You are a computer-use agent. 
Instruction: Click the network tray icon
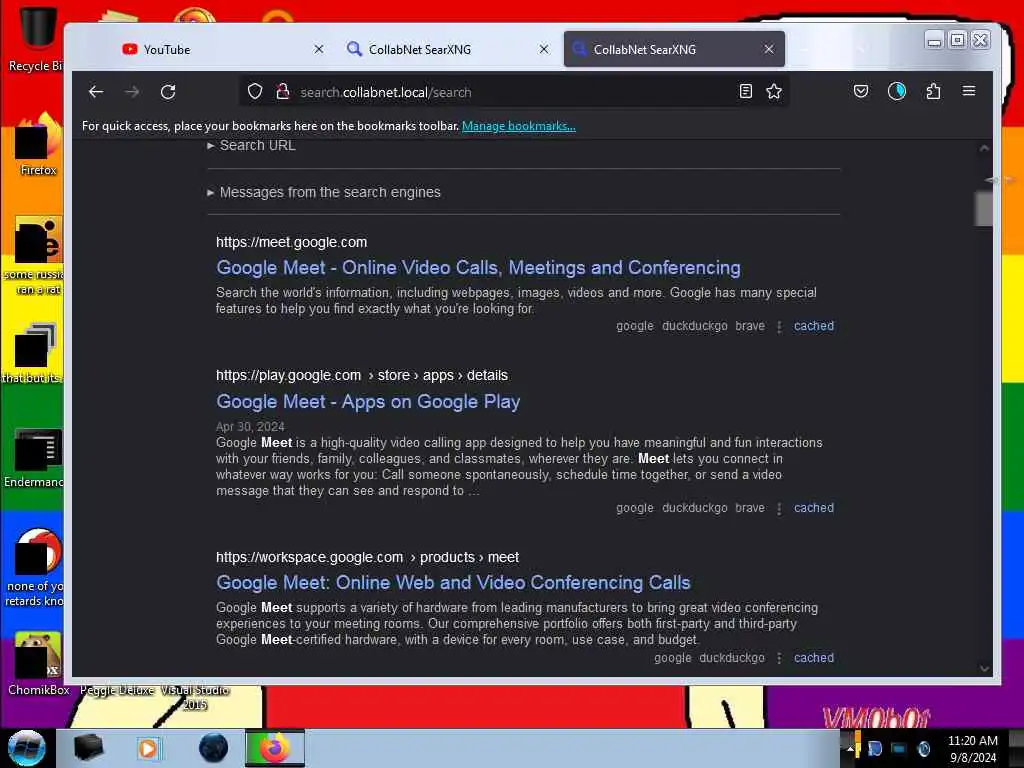pos(899,749)
